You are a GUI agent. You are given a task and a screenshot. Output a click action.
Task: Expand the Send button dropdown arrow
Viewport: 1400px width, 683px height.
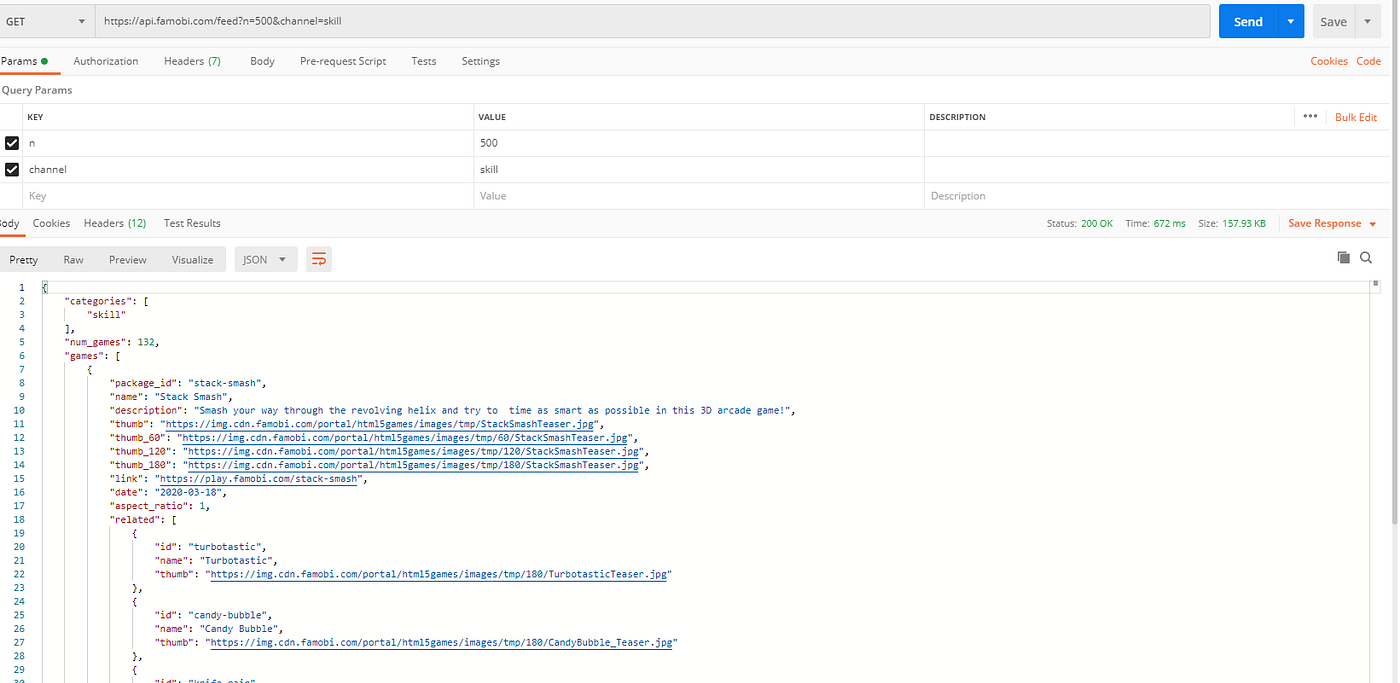1291,21
